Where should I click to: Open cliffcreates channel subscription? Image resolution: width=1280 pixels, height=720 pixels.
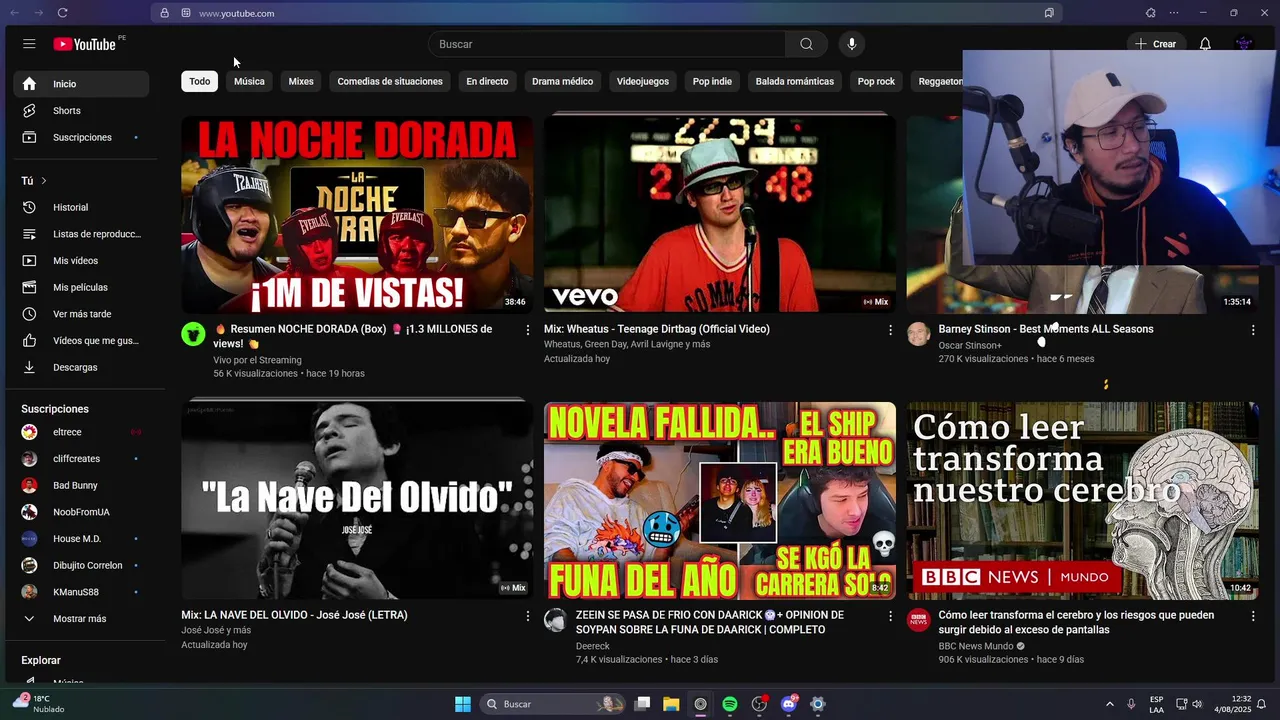[x=81, y=459]
